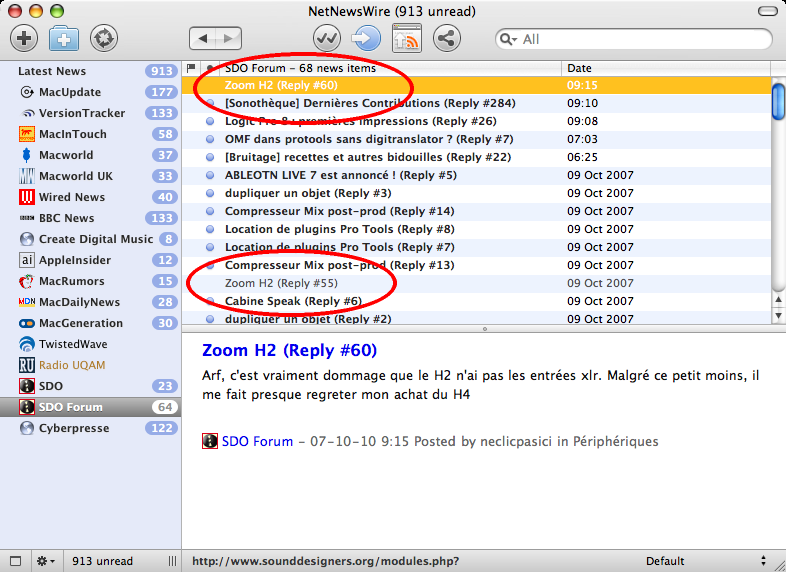Select the Macworld UK feed
Screen dimensions: 786x572
pos(90,176)
